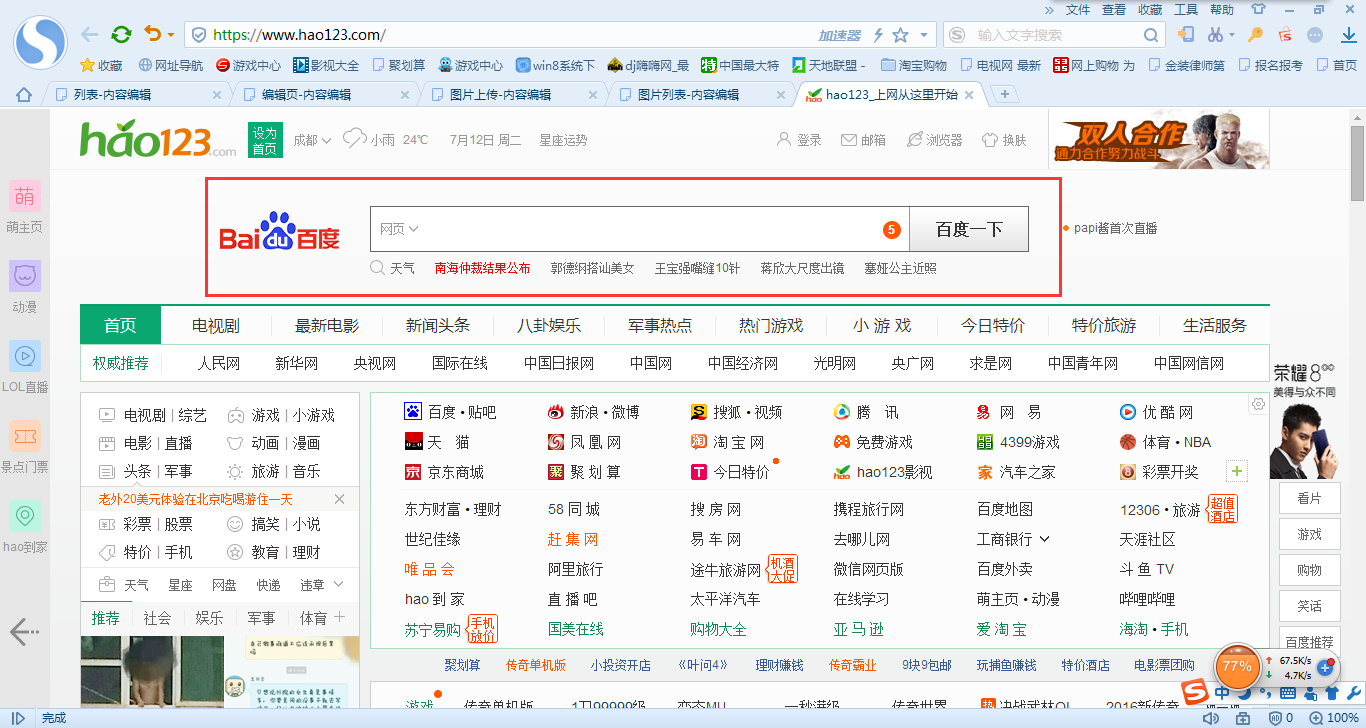Click the 景点门票 sidebar icon
Image resolution: width=1366 pixels, height=728 pixels.
(x=24, y=436)
